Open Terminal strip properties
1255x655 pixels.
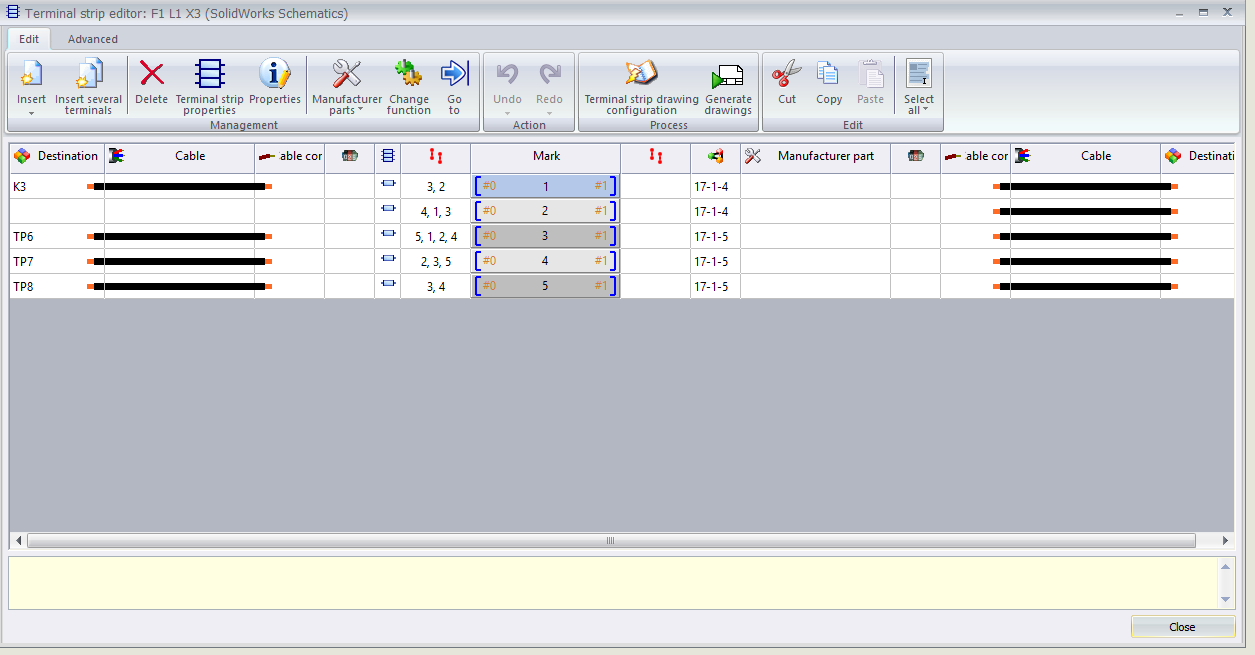click(209, 76)
